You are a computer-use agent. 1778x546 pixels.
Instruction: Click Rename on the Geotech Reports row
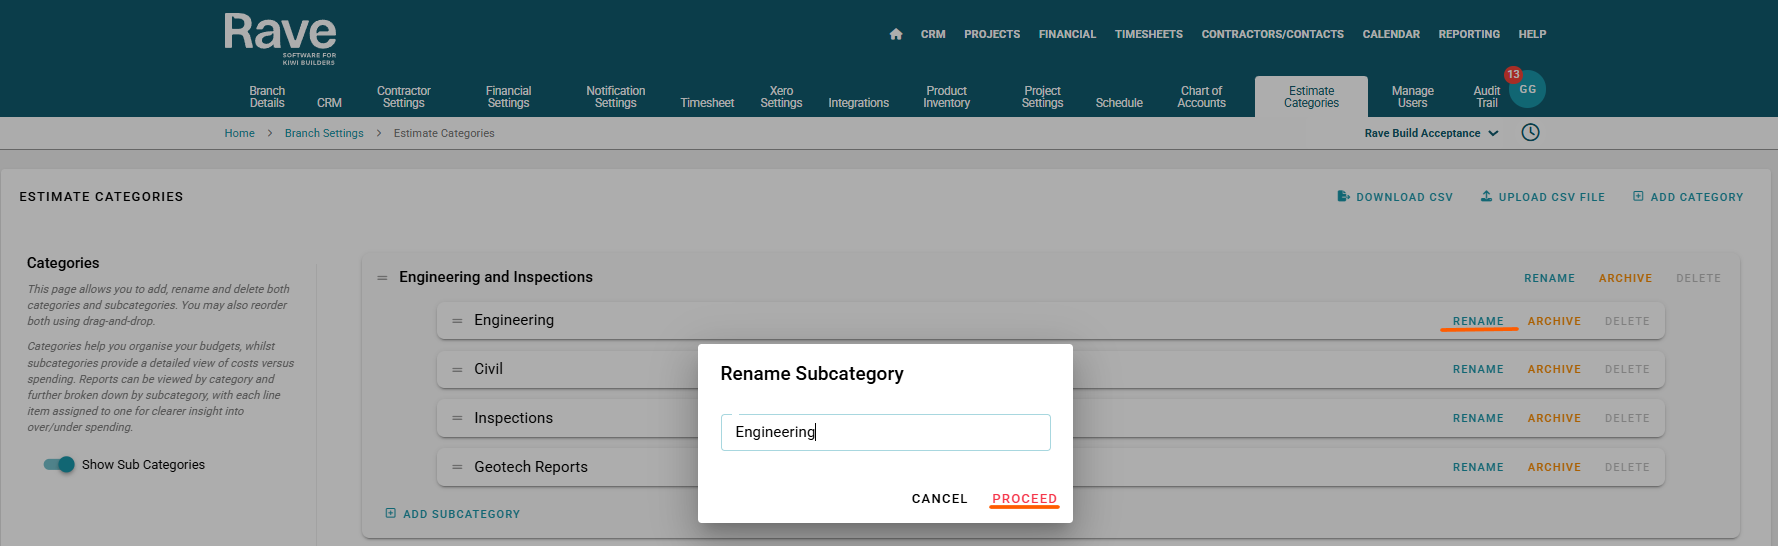click(x=1478, y=467)
